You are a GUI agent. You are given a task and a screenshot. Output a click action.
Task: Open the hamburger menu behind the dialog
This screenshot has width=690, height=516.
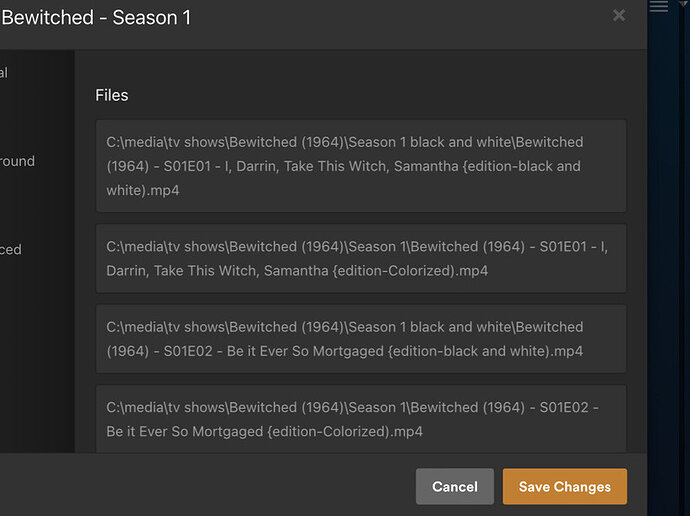coord(659,7)
